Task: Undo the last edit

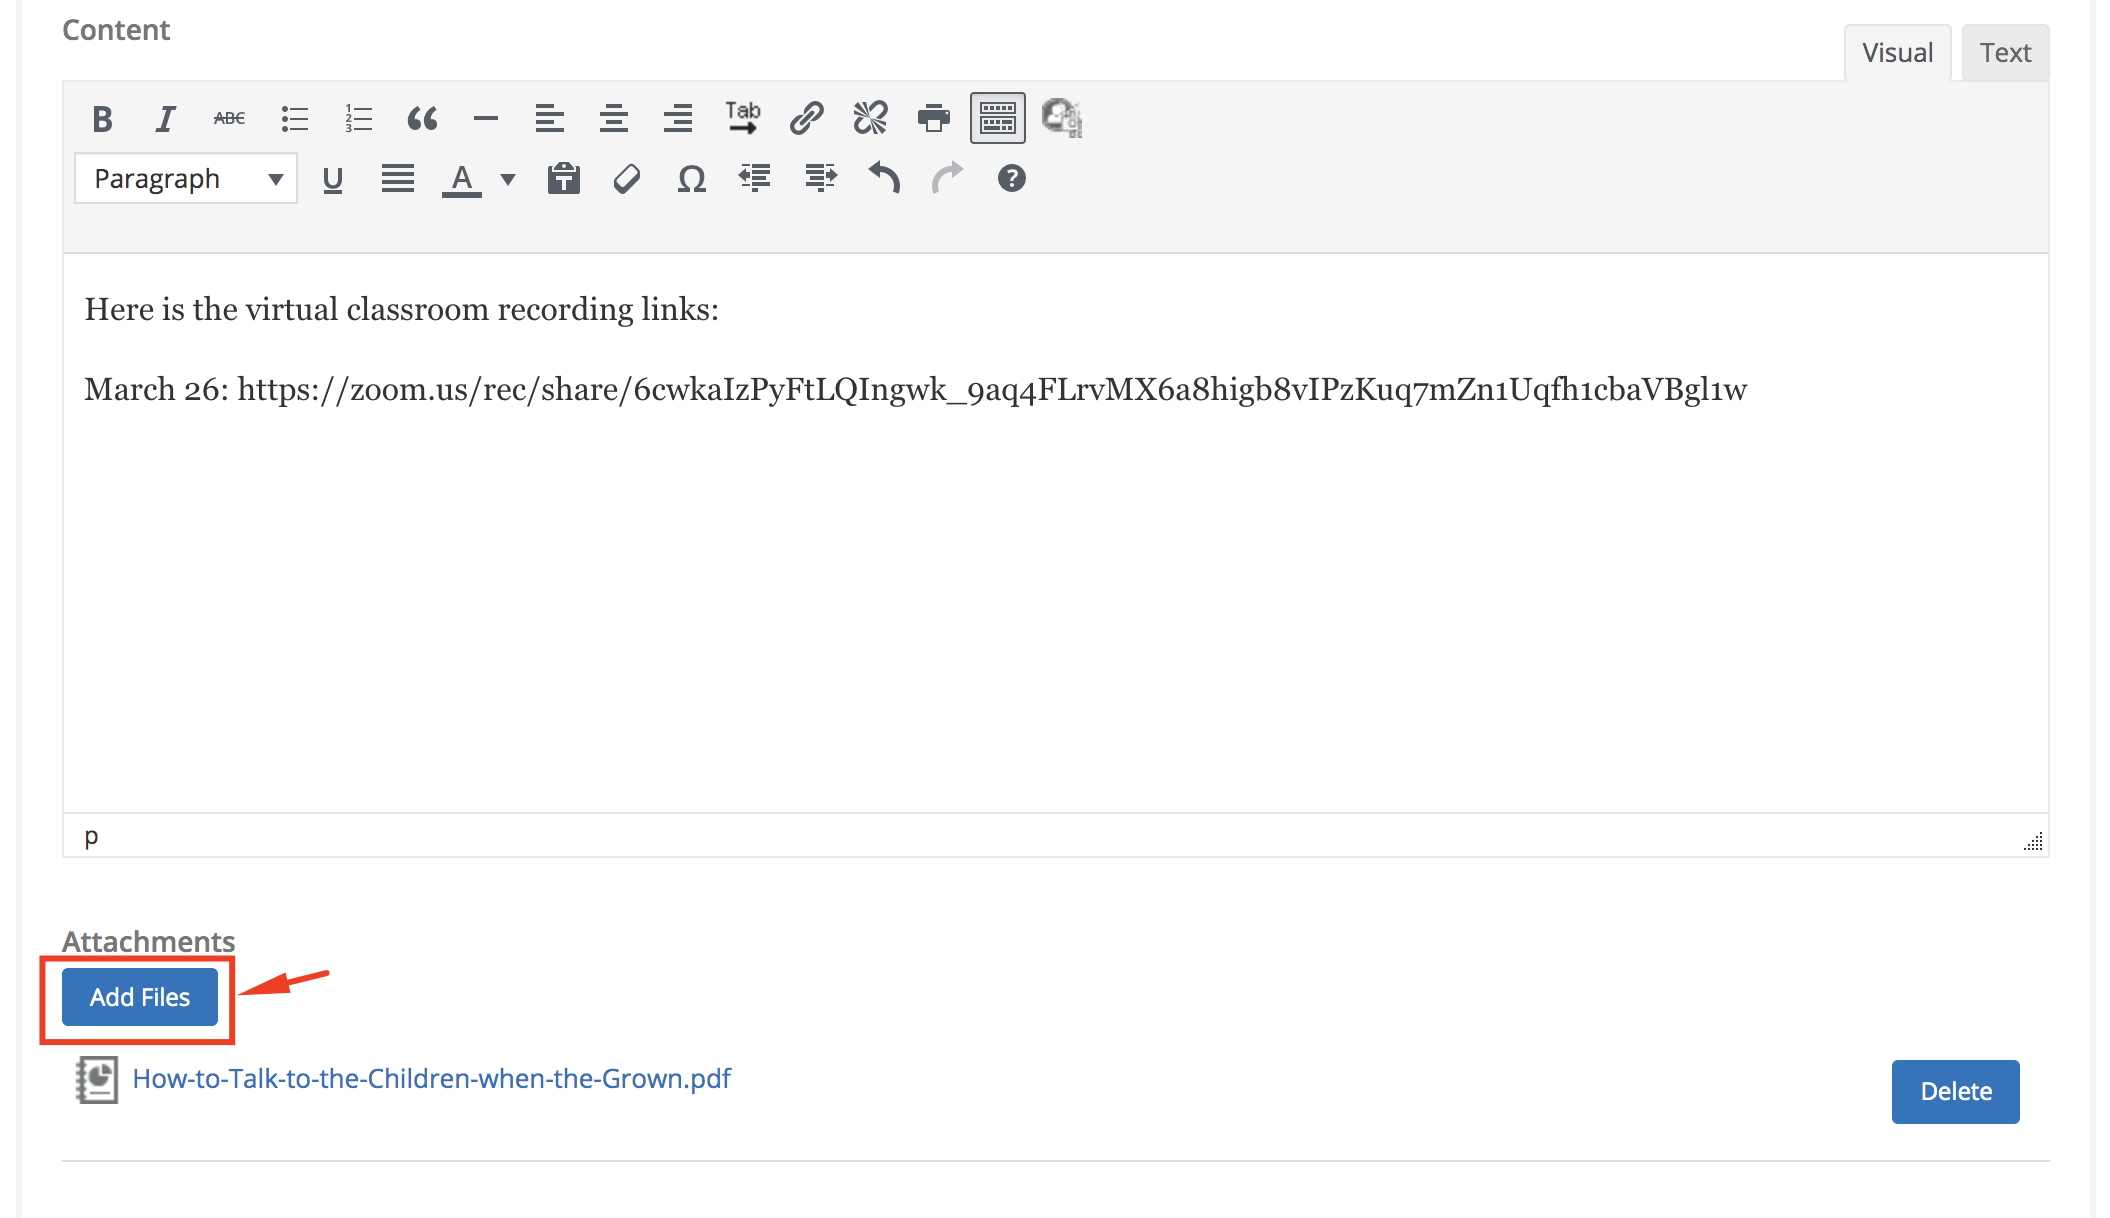Action: click(884, 179)
